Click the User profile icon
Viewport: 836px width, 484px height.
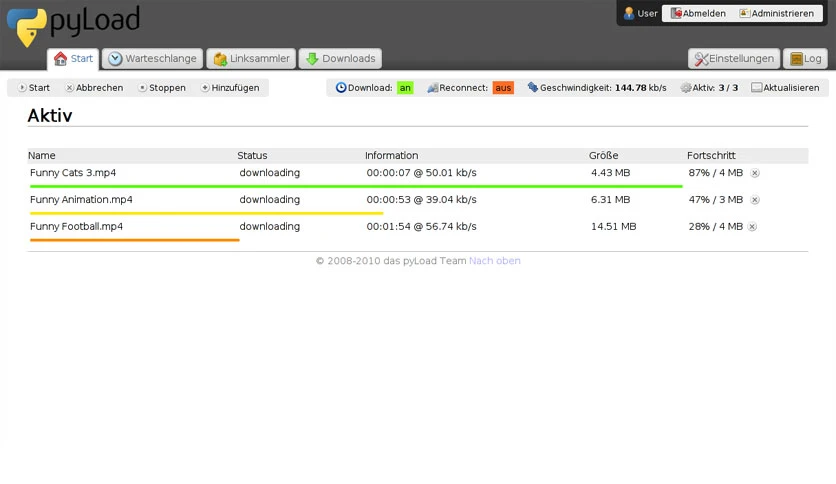[629, 13]
